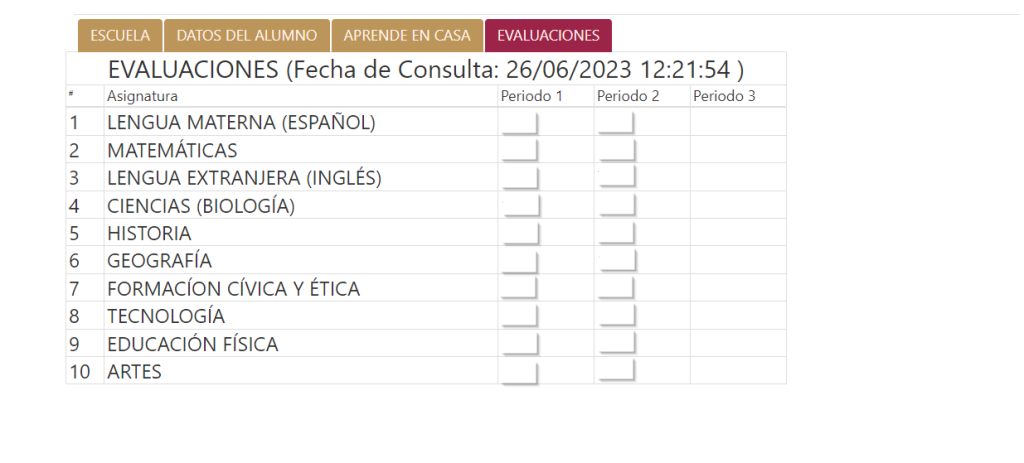1024x463 pixels.
Task: Switch to DATOS DEL ALUMNO tab
Action: coord(246,36)
